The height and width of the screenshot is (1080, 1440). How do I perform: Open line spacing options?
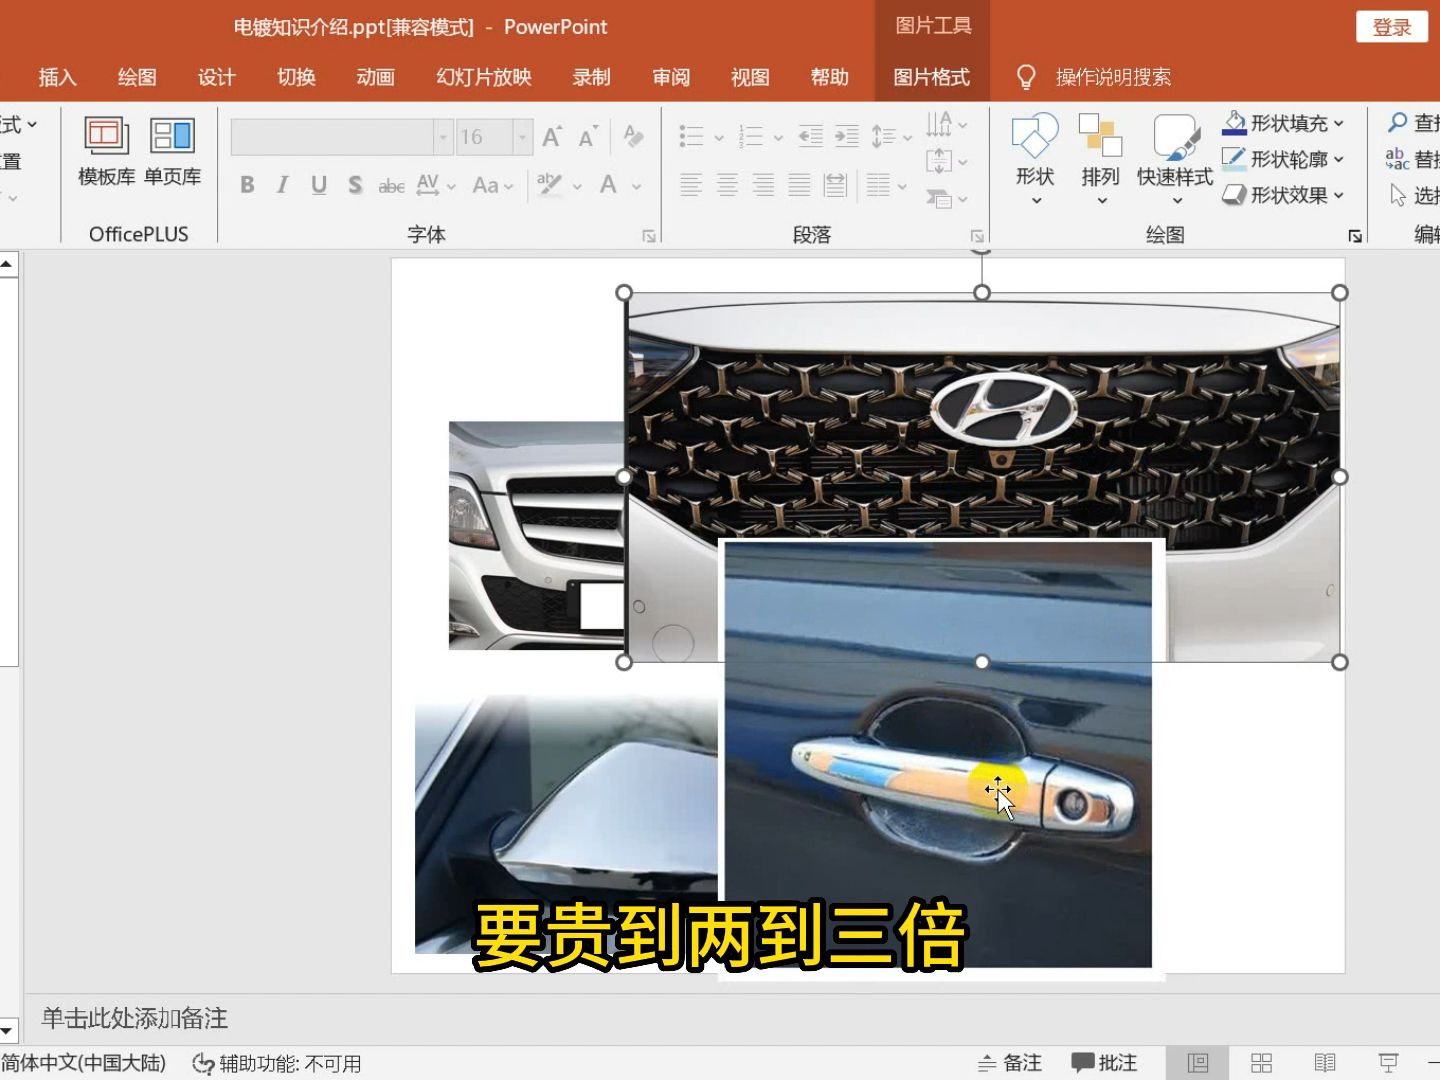(892, 136)
